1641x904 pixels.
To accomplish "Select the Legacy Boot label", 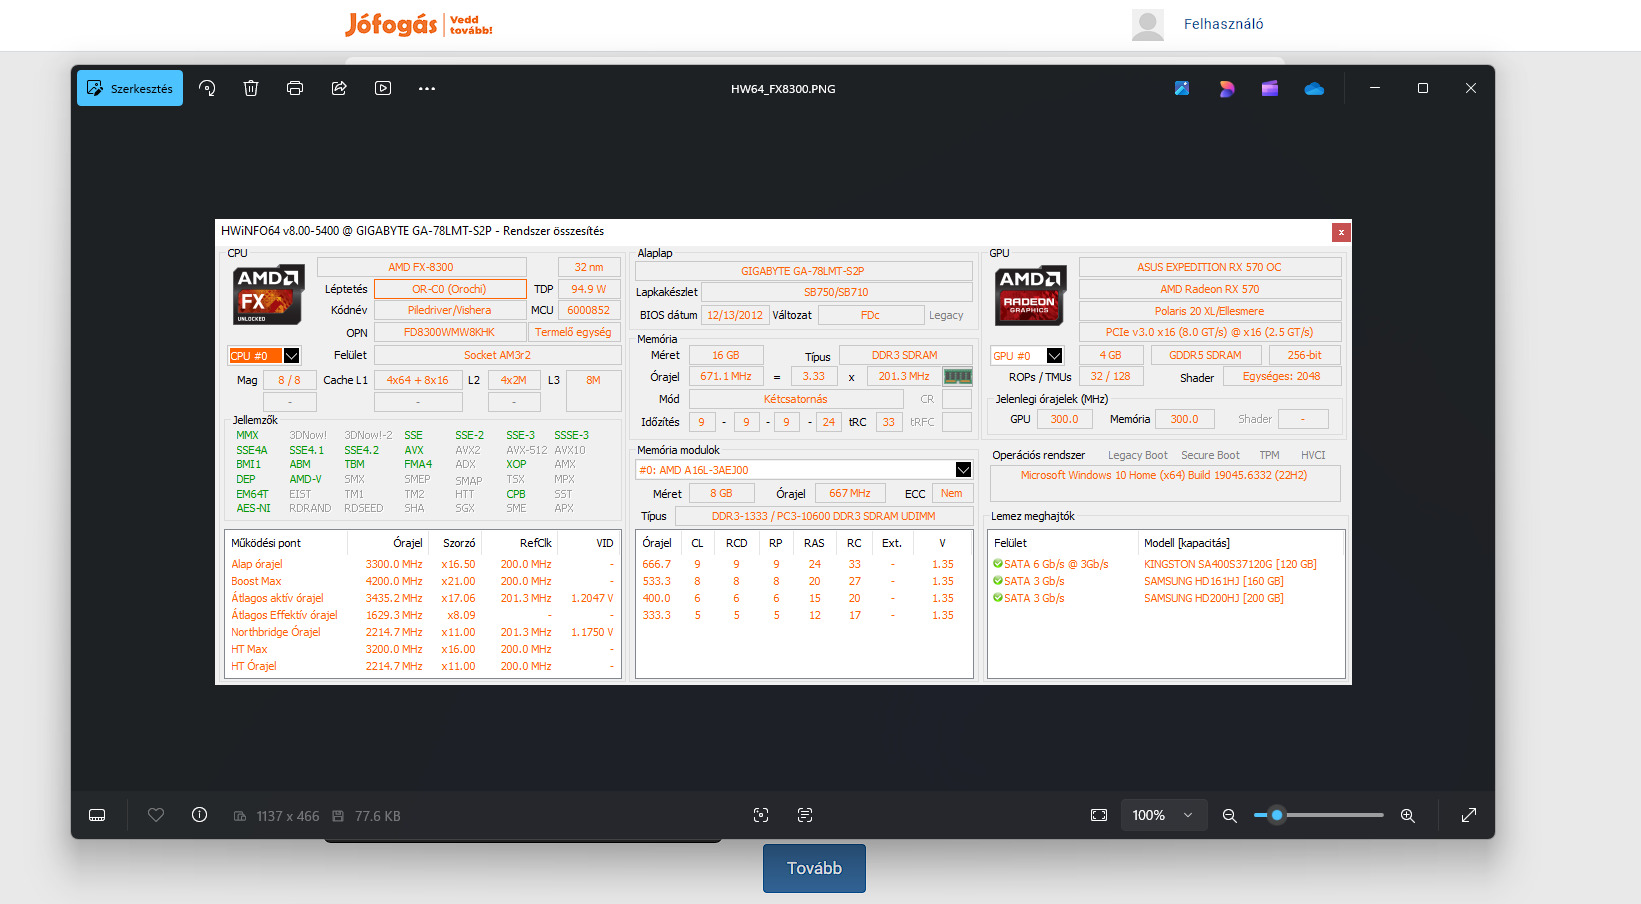I will coord(1137,455).
